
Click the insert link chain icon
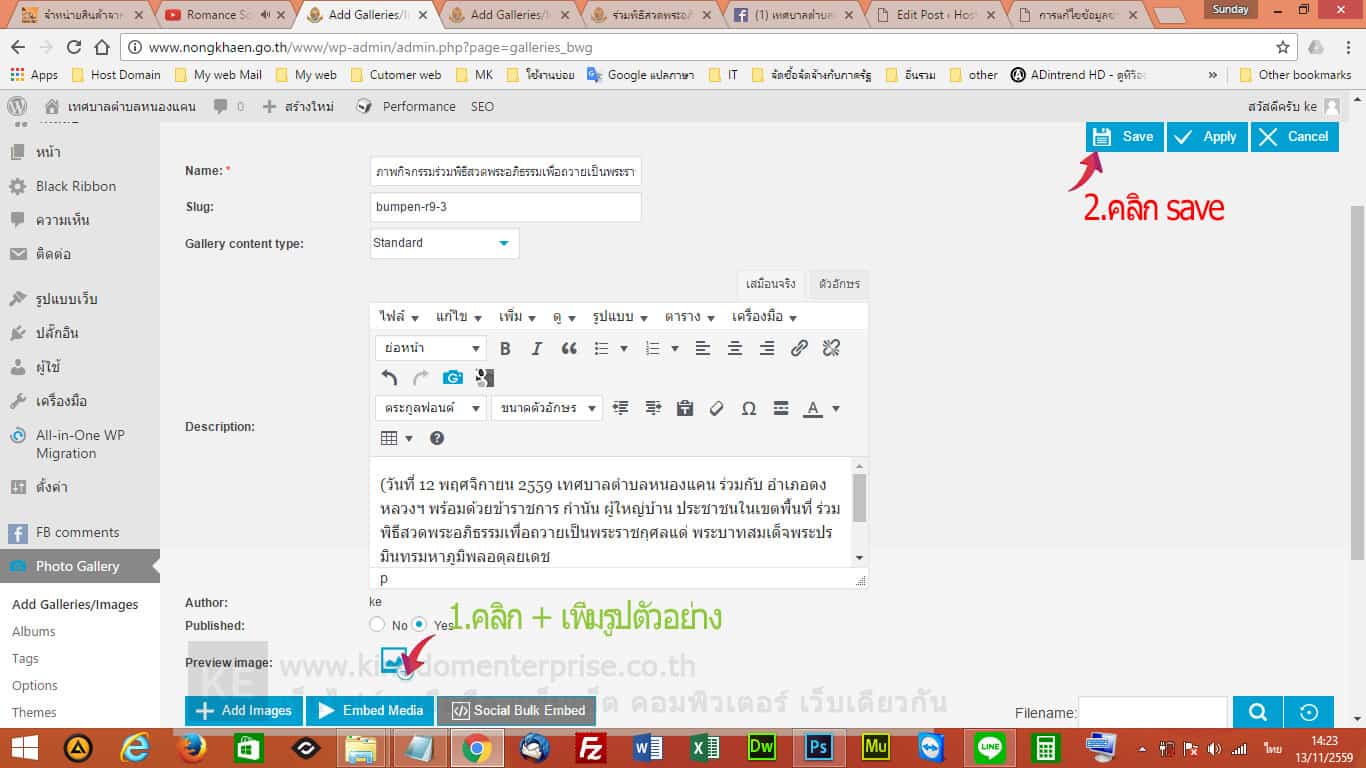pyautogui.click(x=799, y=349)
